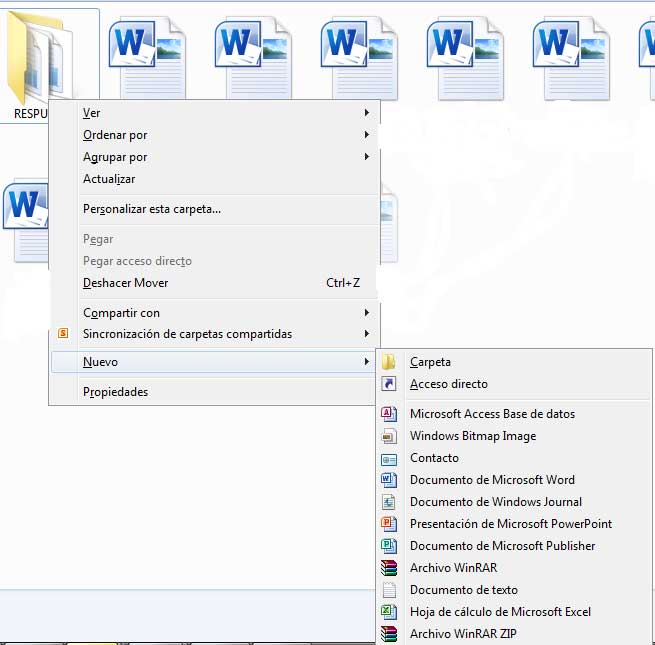Click the Archivo WinRAR books icon
Image resolution: width=655 pixels, height=645 pixels.
388,568
